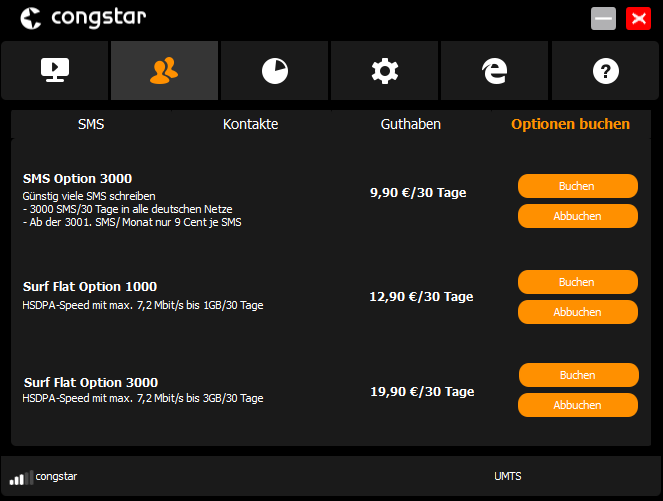
Task: Open help with the question mark icon
Action: point(605,71)
